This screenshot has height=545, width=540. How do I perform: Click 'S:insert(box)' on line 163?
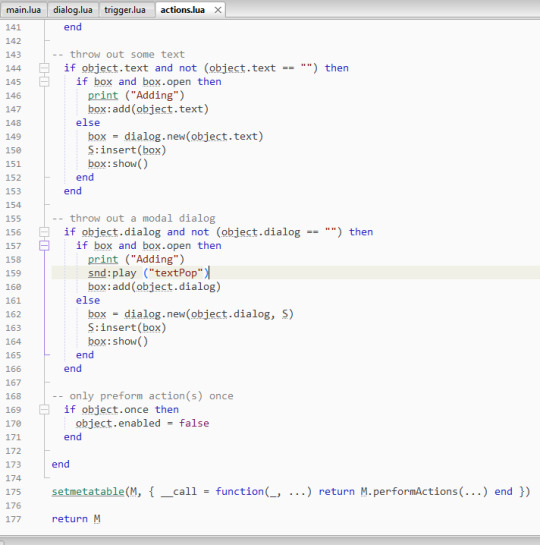127,328
